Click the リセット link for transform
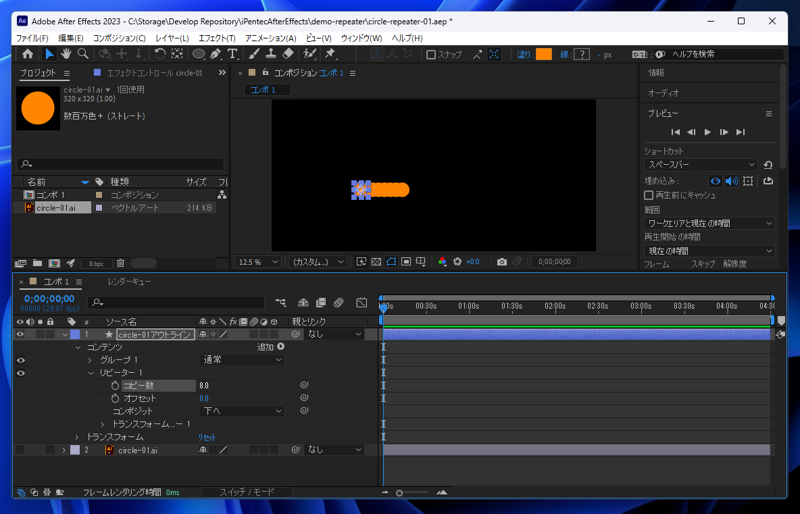Viewport: 800px width, 514px height. [x=206, y=437]
